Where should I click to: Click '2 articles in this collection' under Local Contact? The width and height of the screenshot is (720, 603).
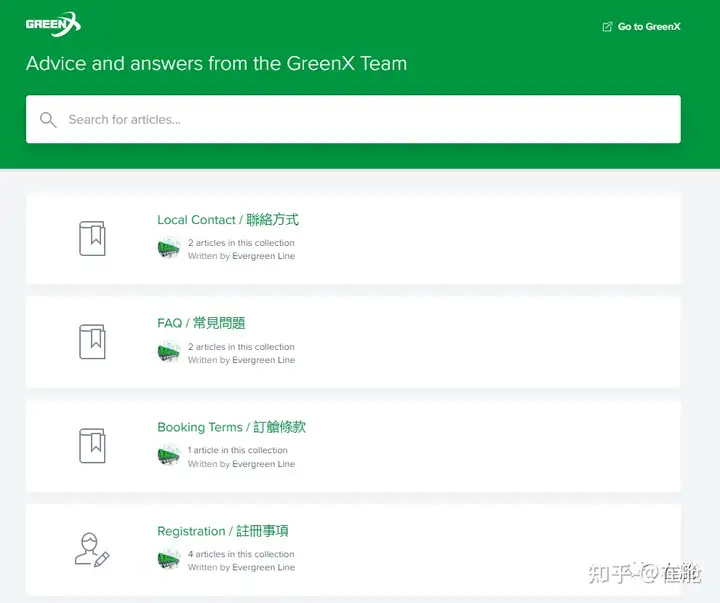(241, 242)
